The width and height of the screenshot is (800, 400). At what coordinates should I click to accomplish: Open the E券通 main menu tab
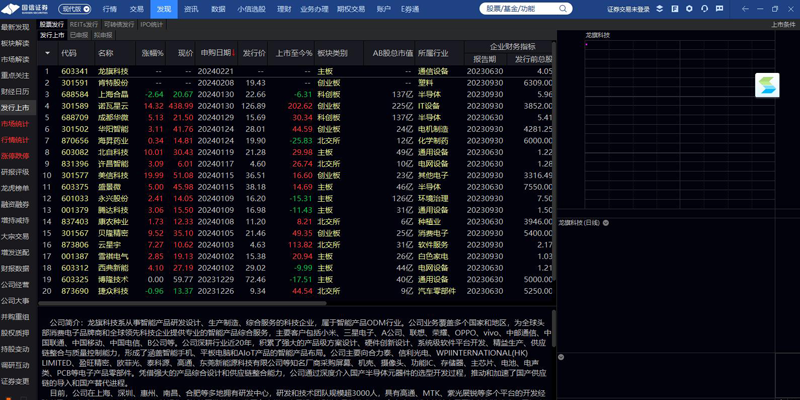(x=410, y=9)
